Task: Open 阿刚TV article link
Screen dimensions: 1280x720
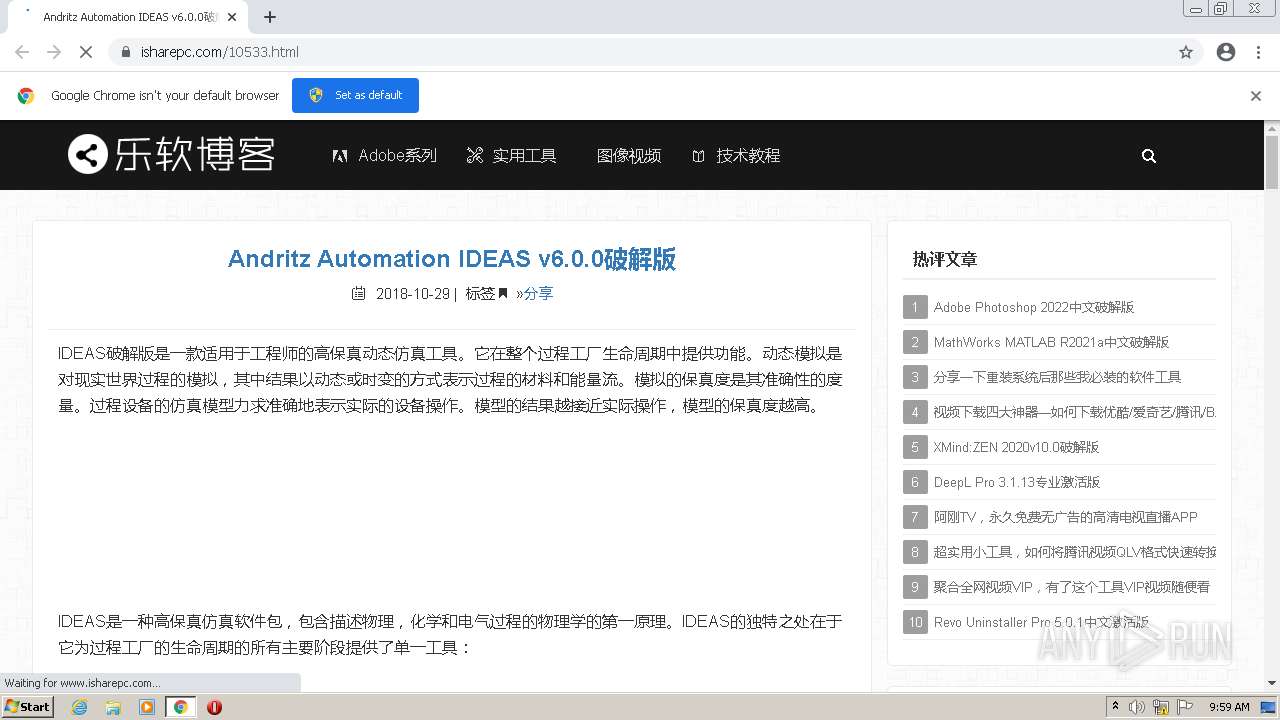Action: point(1065,517)
